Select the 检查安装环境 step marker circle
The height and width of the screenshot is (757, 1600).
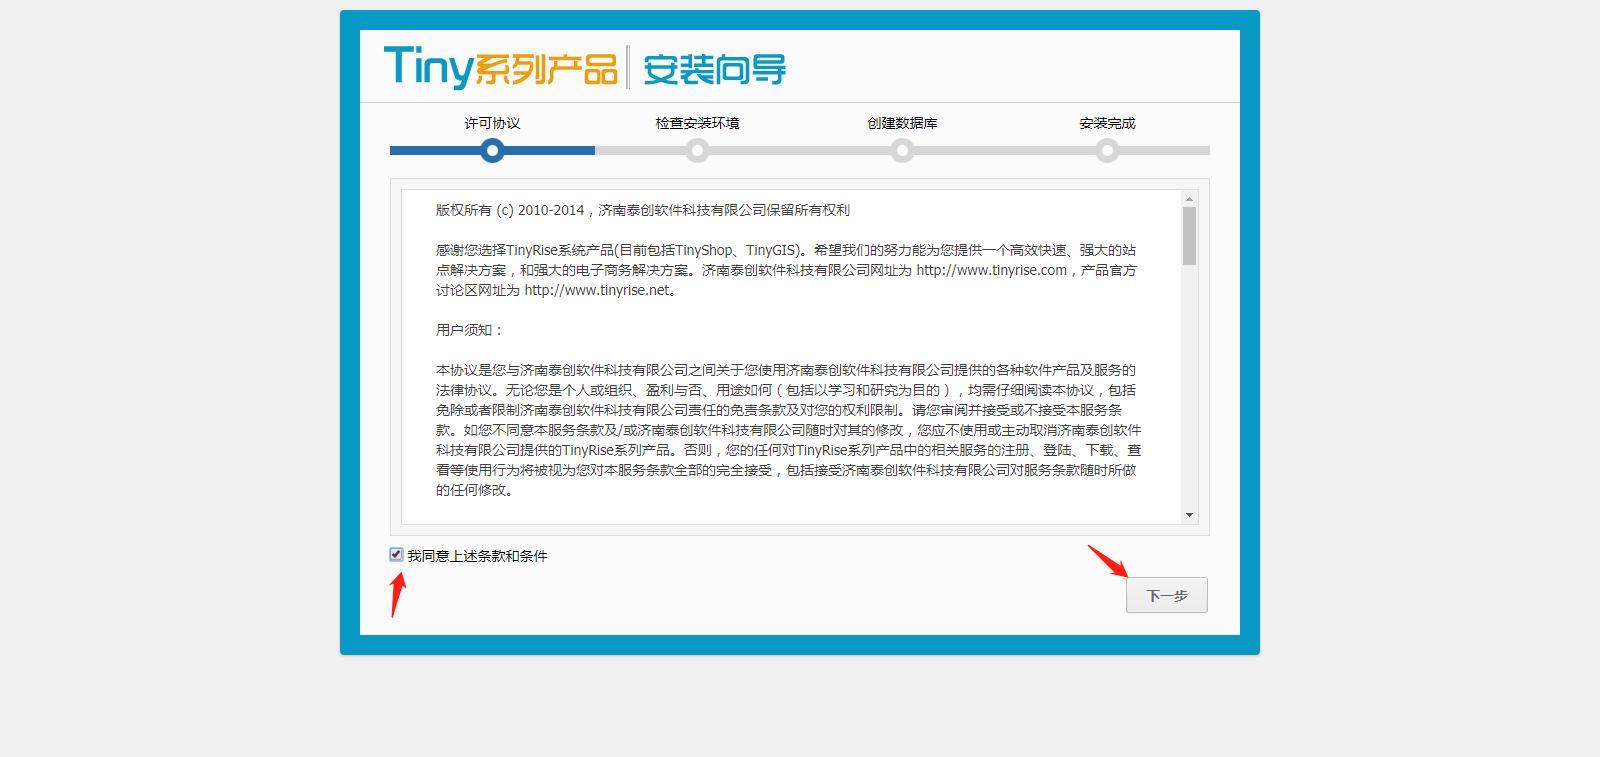[698, 150]
